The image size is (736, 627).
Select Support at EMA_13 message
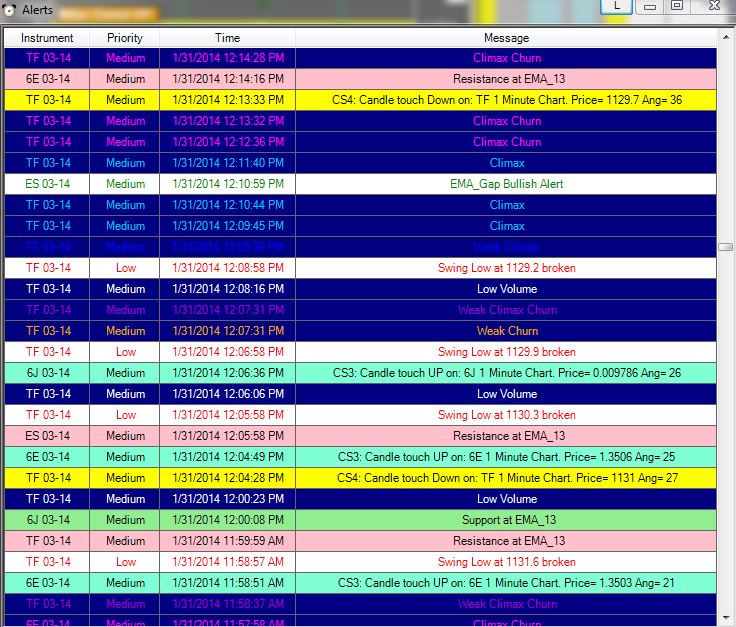(507, 520)
